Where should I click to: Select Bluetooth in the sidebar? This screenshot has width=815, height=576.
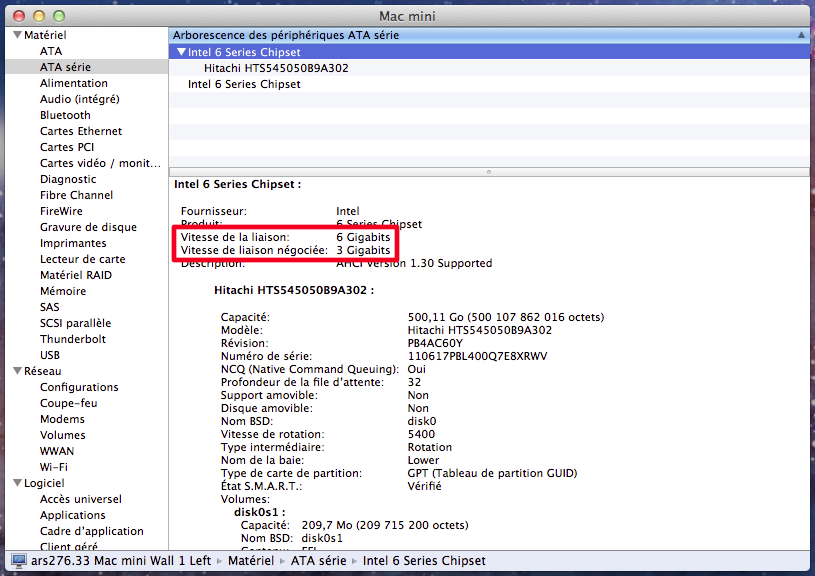(x=65, y=115)
